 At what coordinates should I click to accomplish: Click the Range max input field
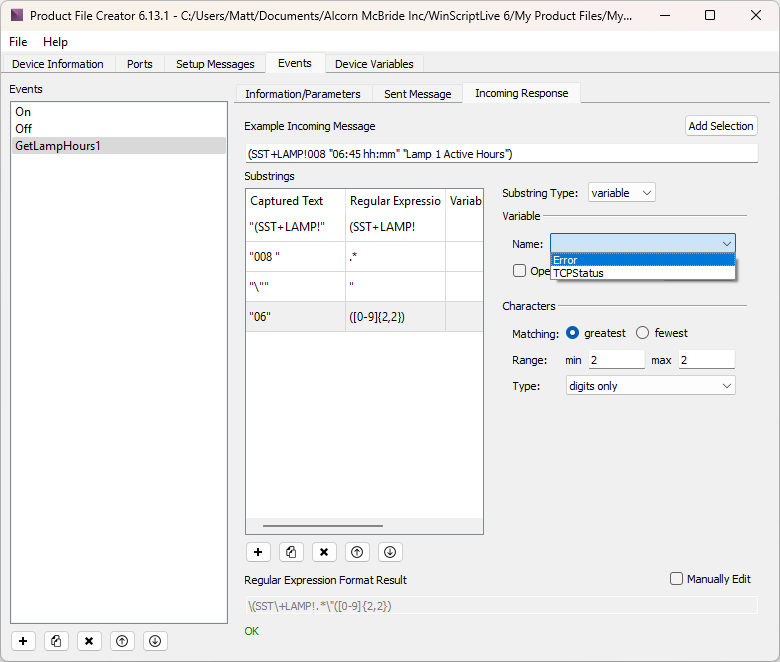[706, 360]
